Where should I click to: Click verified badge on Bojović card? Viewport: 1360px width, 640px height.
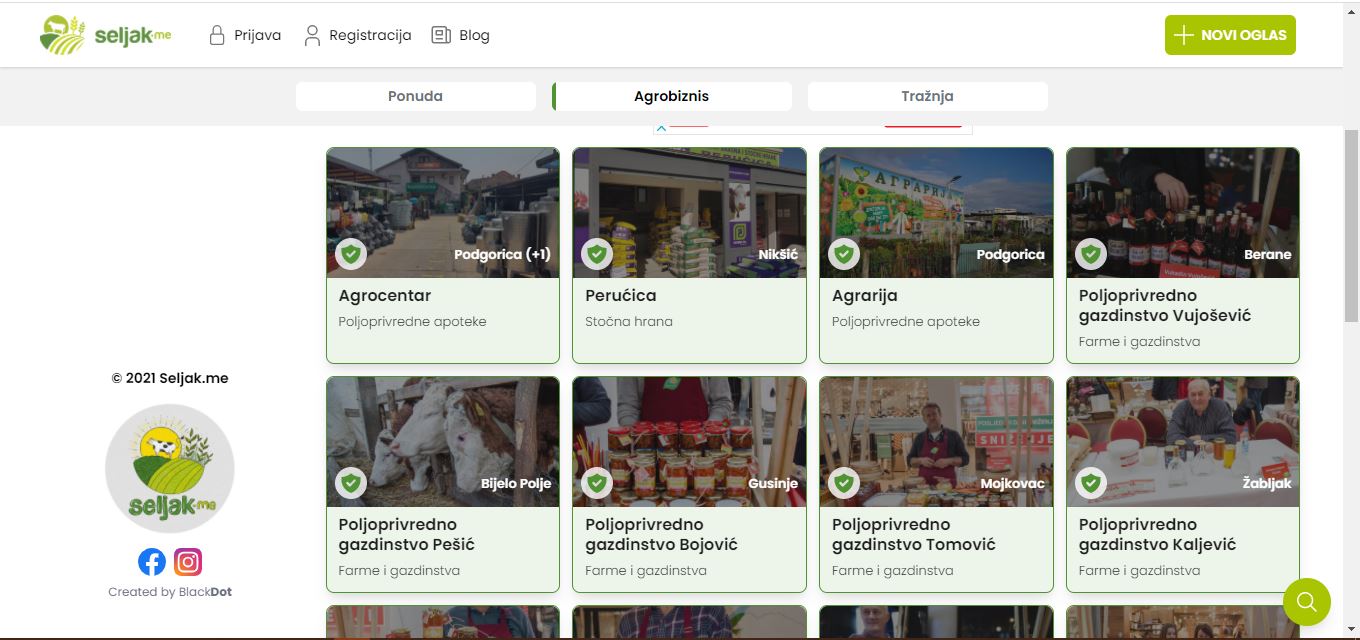[597, 483]
